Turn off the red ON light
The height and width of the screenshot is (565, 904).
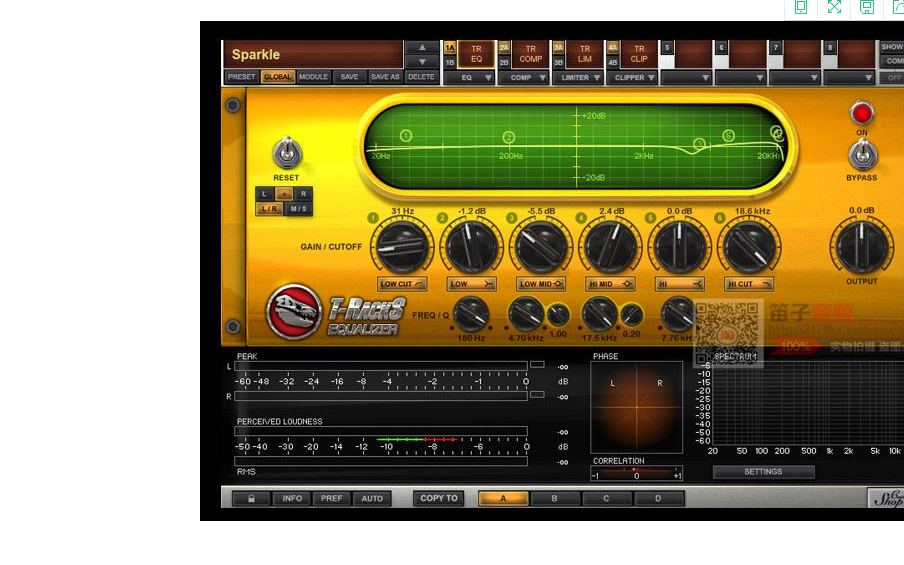861,113
